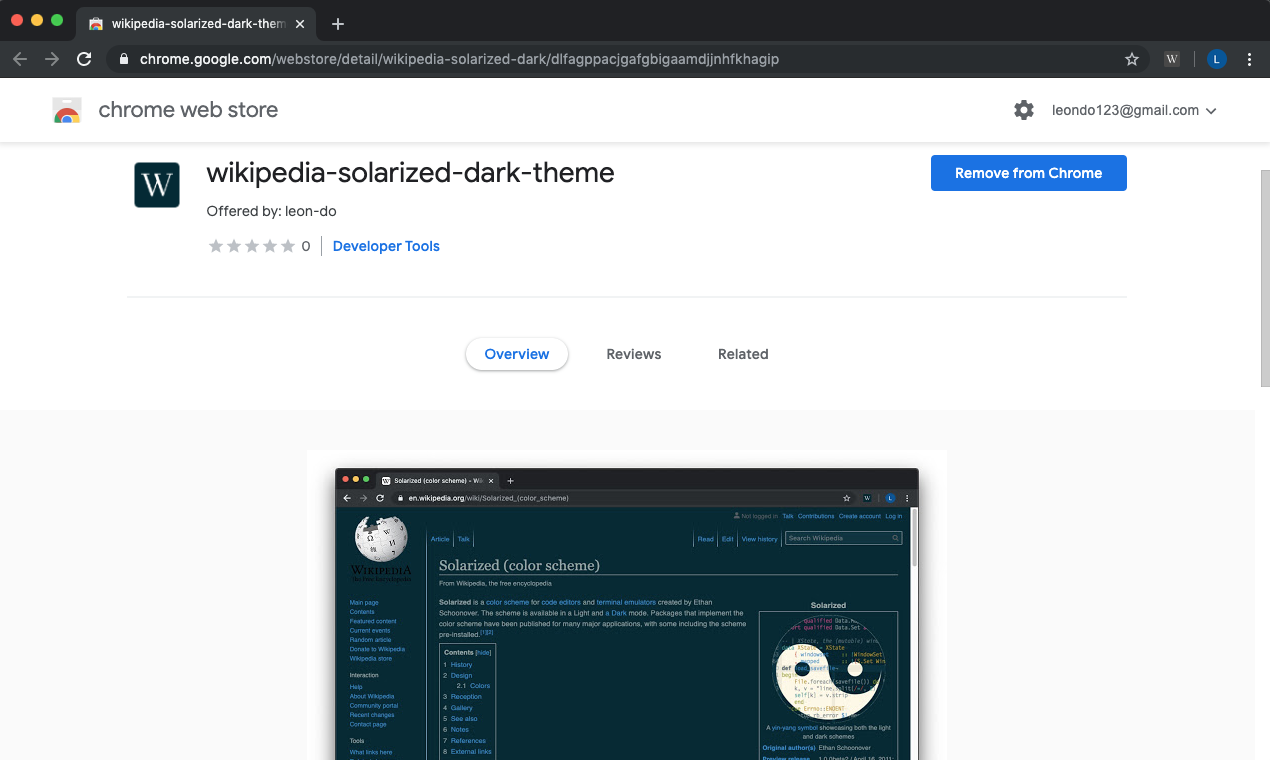Open the Developer Tools link
The width and height of the screenshot is (1270, 760).
click(386, 246)
